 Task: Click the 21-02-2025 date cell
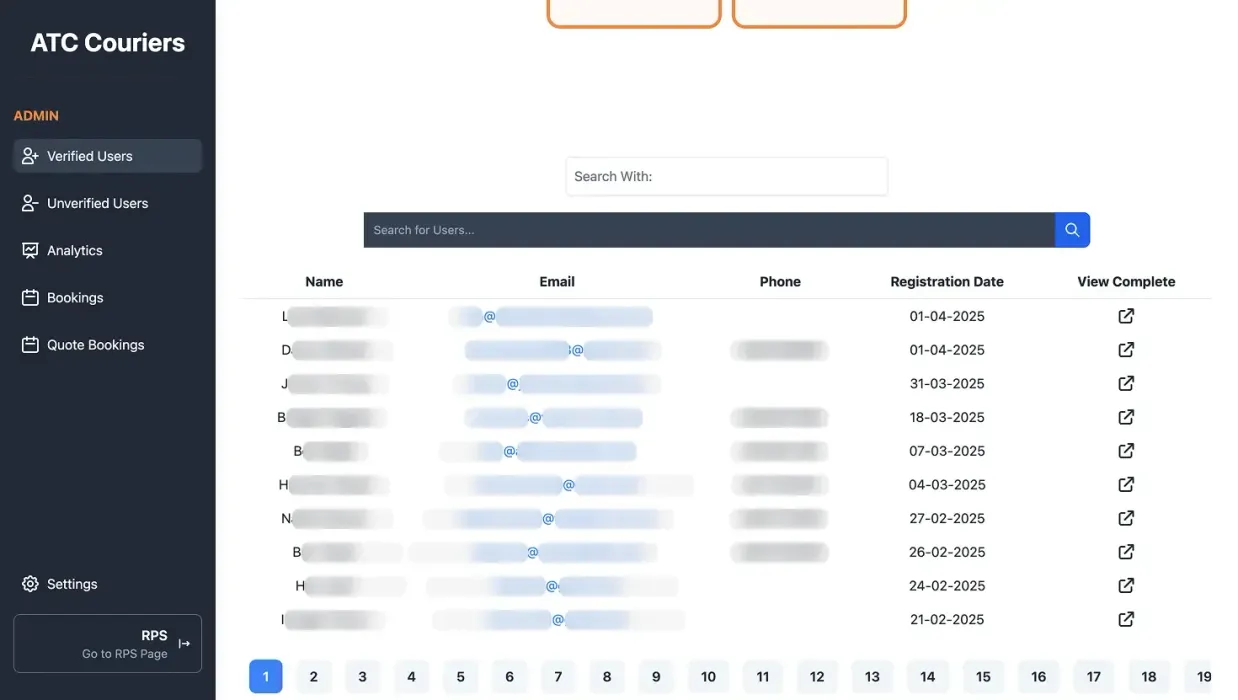click(947, 619)
